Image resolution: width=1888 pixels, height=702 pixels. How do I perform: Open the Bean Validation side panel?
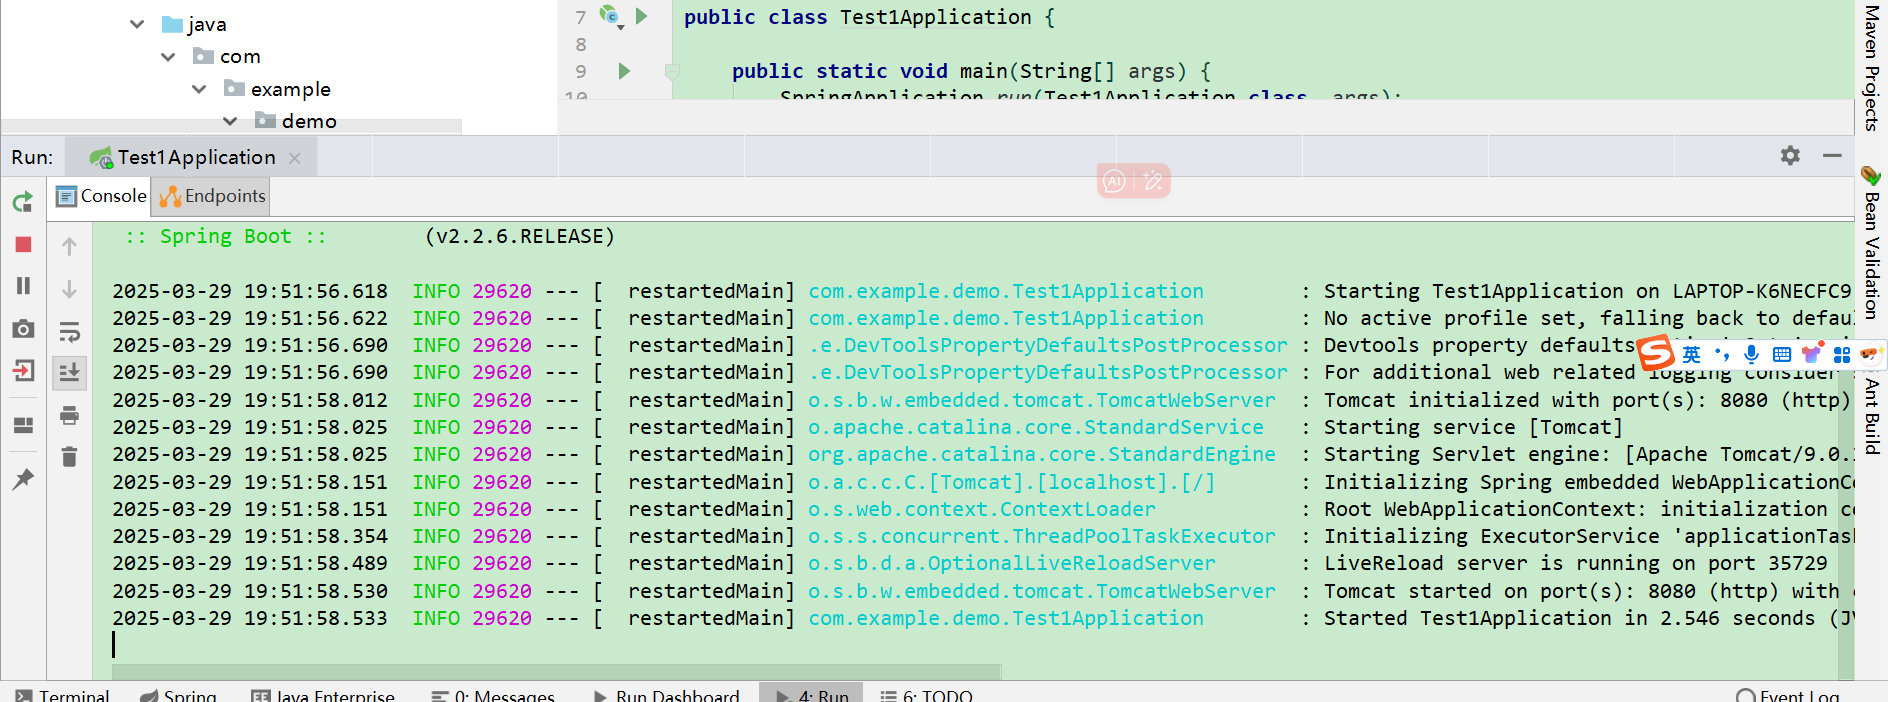(1871, 243)
